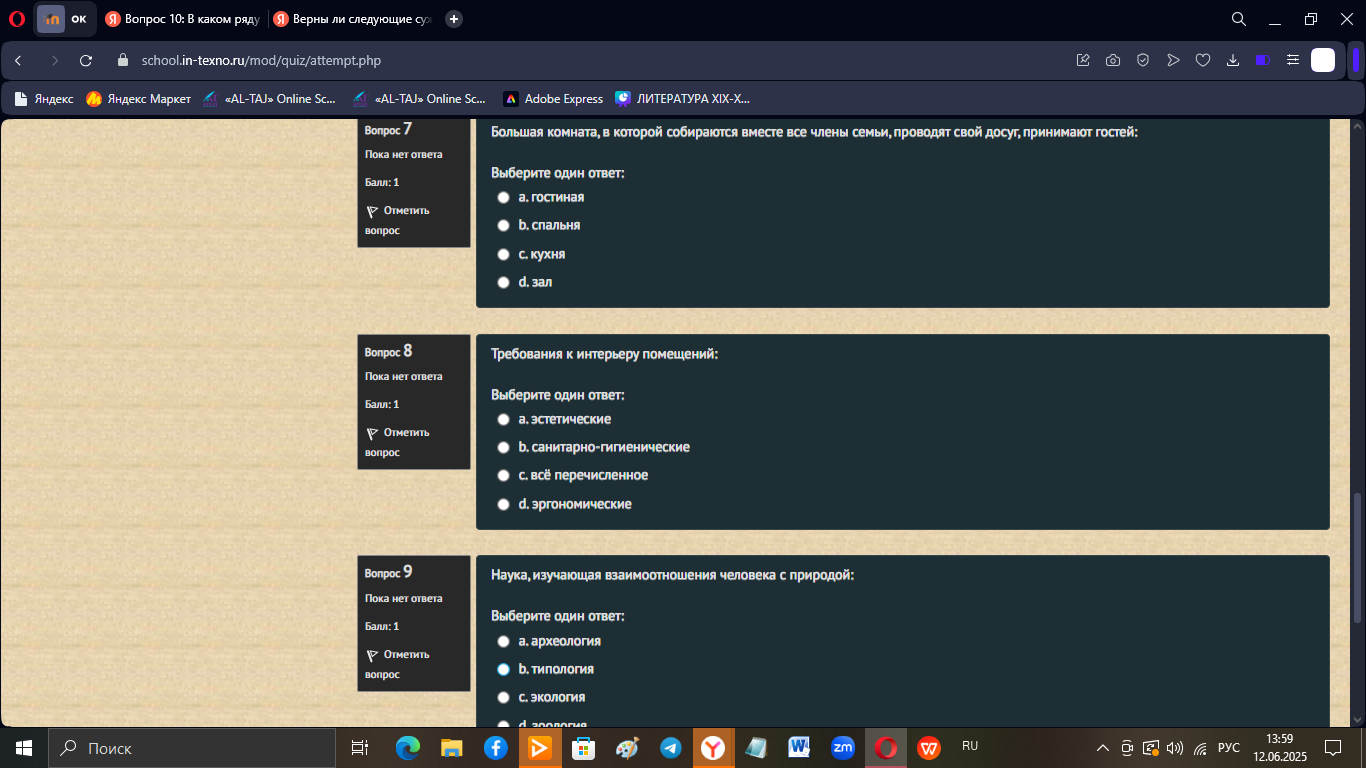Screen dimensions: 1366x768
Task: Switch to the Верны ли следующие tab
Action: pos(352,19)
